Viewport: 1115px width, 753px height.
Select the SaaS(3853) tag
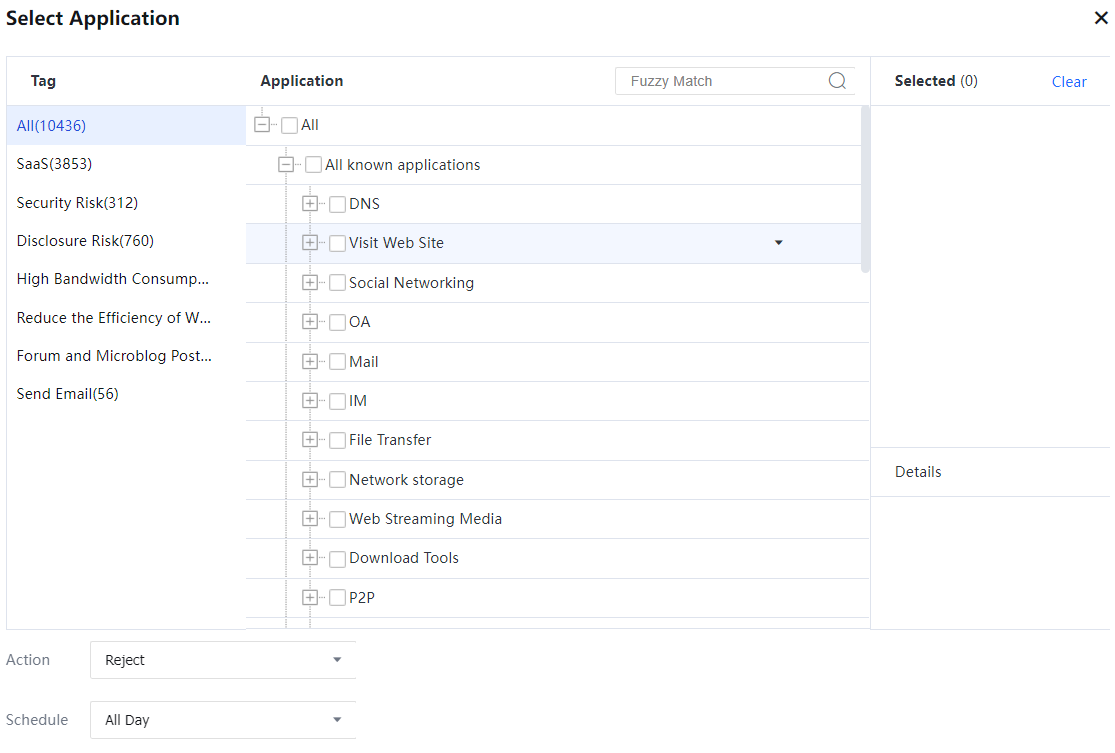[55, 164]
